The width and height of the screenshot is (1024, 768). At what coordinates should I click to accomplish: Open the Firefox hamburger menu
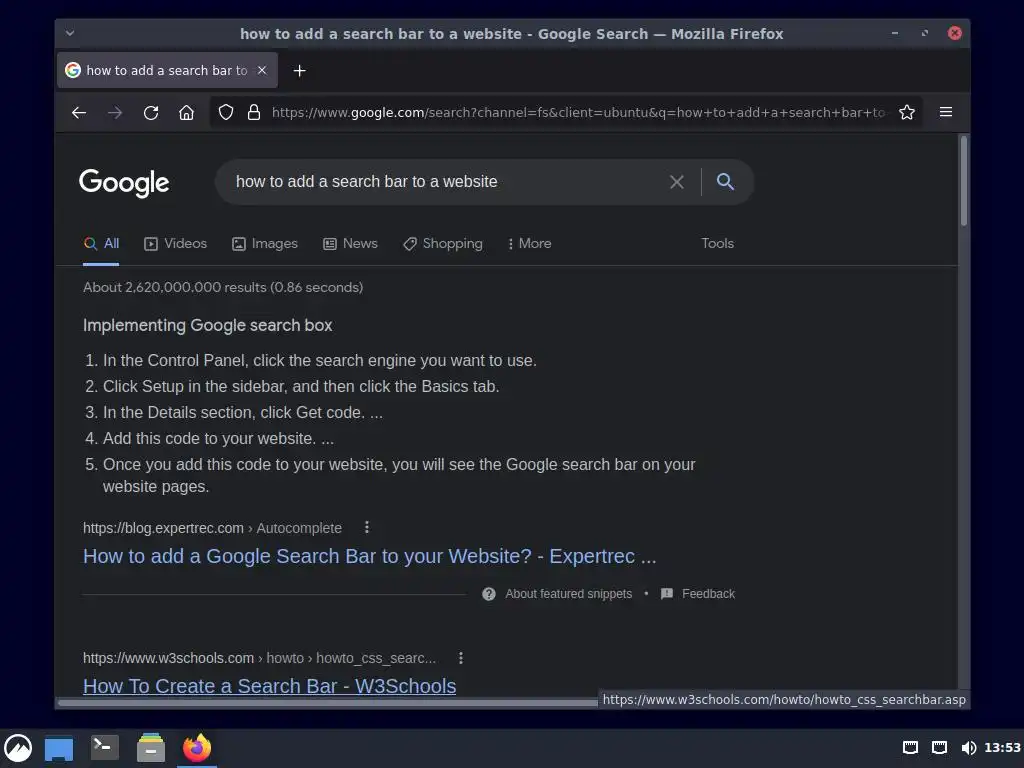[946, 112]
